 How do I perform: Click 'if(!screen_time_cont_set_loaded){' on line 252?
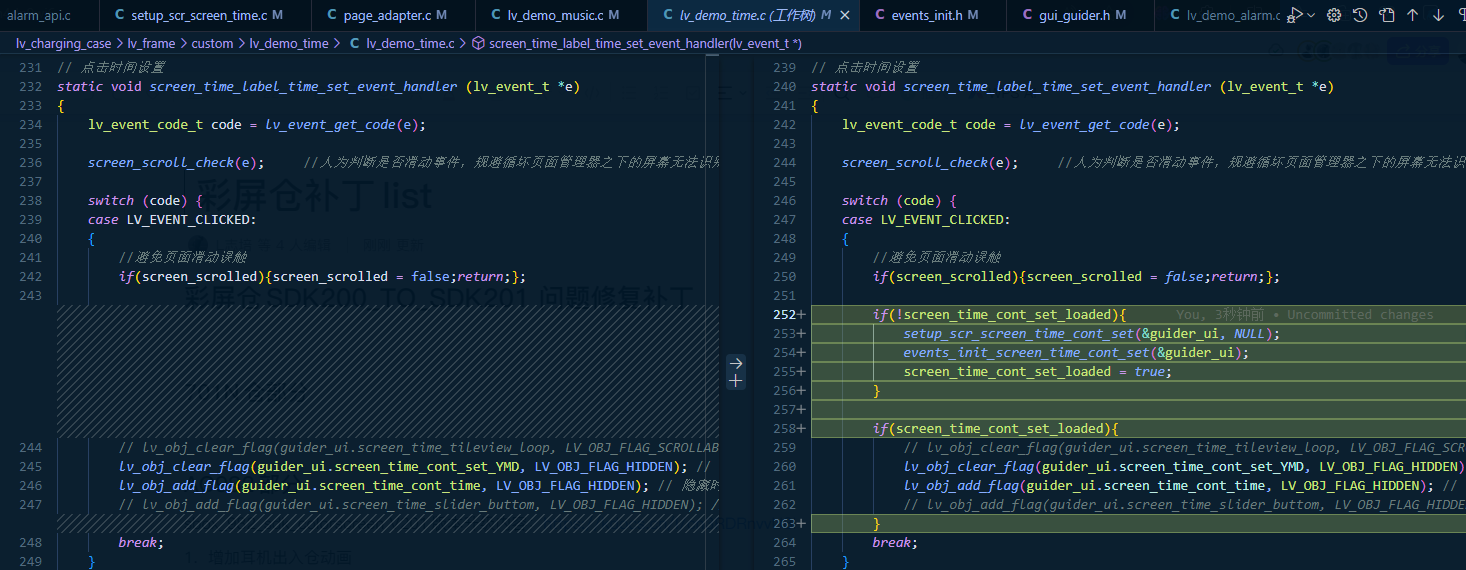1000,314
